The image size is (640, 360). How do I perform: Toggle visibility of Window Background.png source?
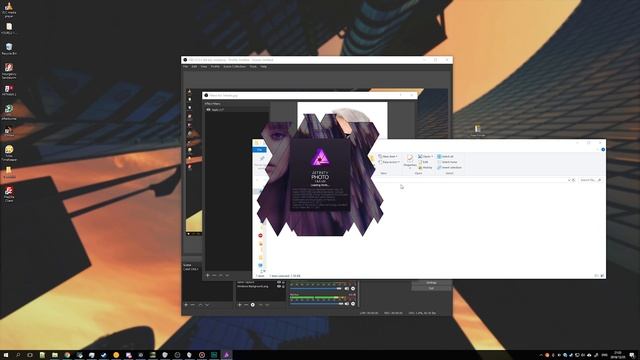pos(279,286)
